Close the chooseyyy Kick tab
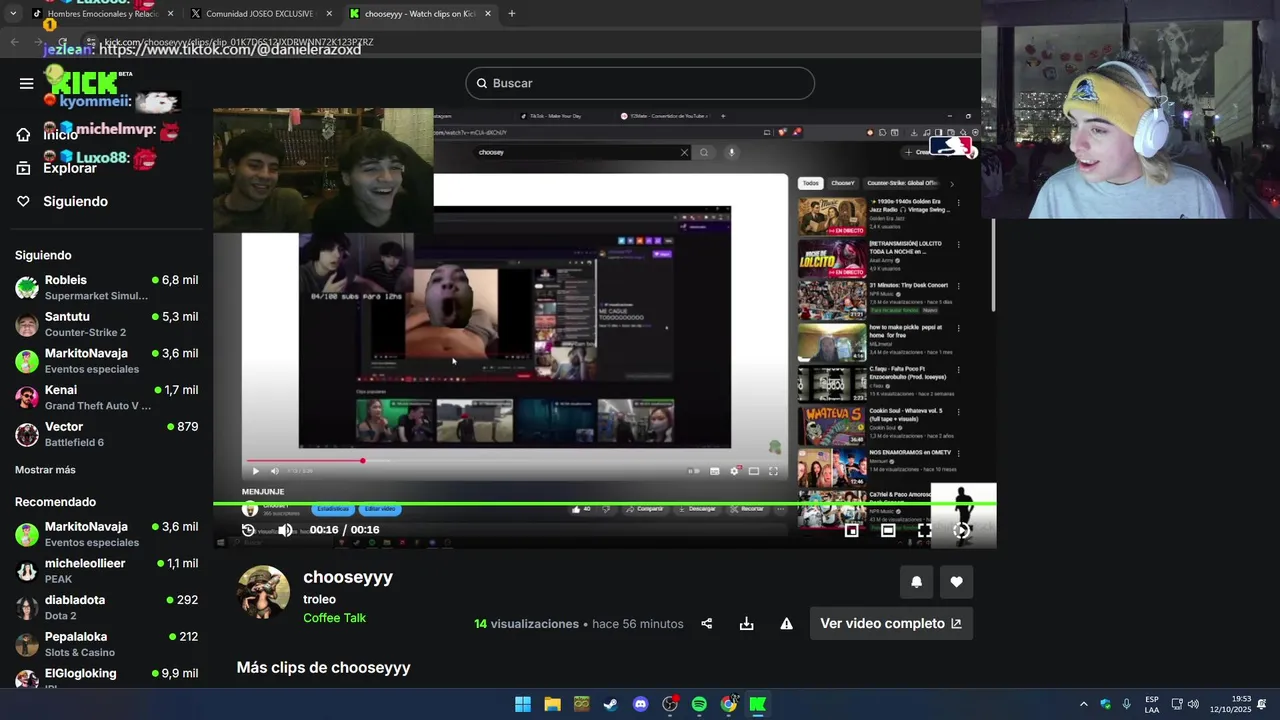Viewport: 1280px width, 720px height. [x=487, y=14]
